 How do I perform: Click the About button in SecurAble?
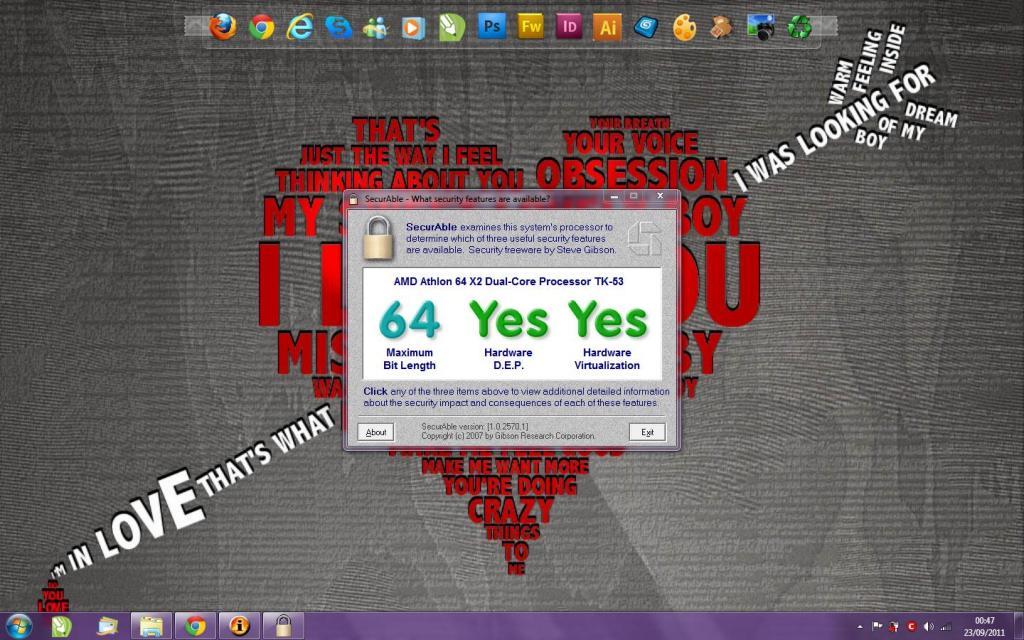(376, 432)
